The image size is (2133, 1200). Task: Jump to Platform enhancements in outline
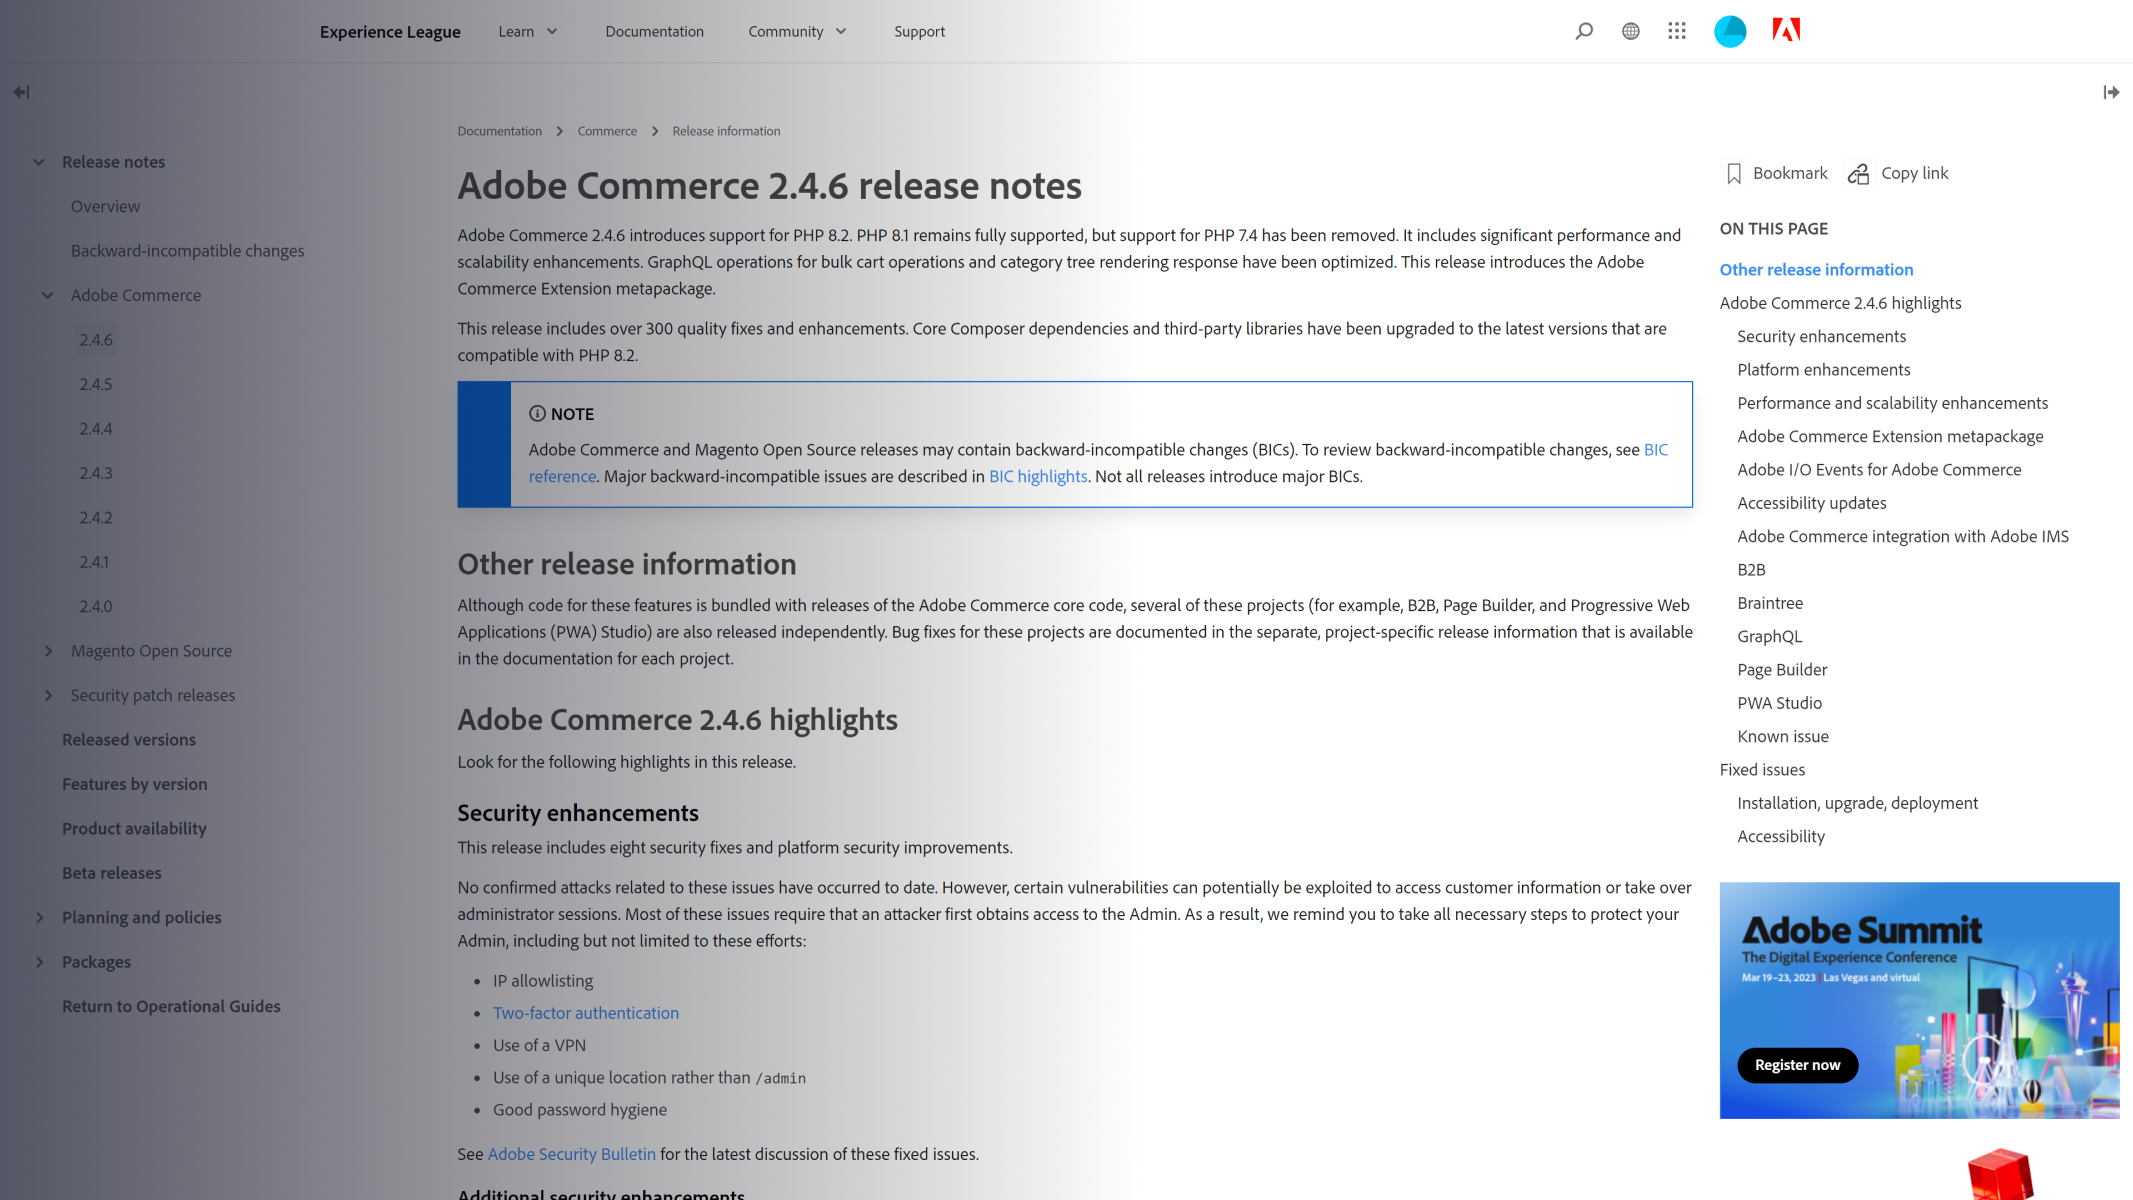(x=1823, y=370)
